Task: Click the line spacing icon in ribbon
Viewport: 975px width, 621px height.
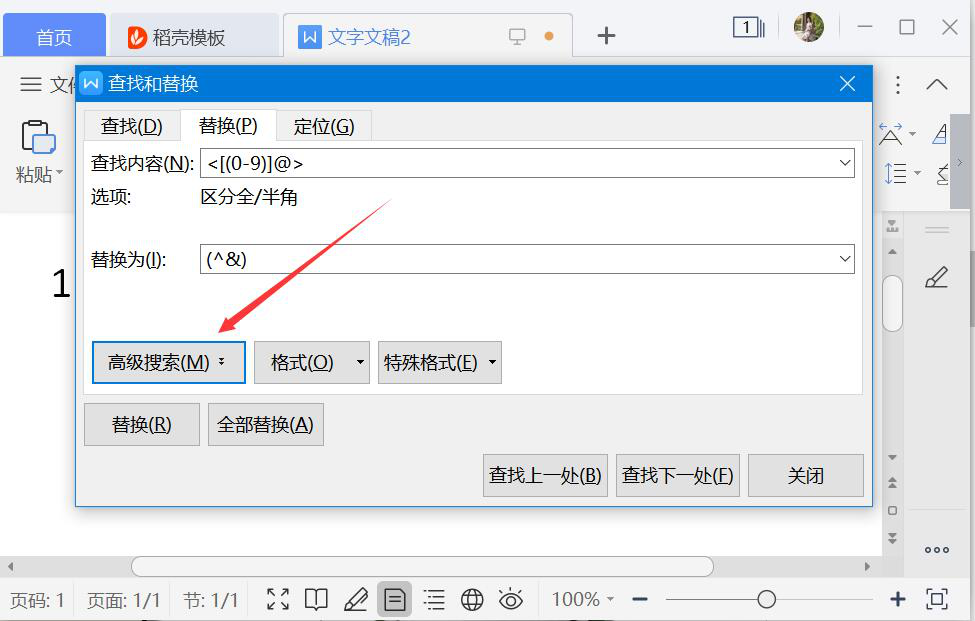Action: 895,173
